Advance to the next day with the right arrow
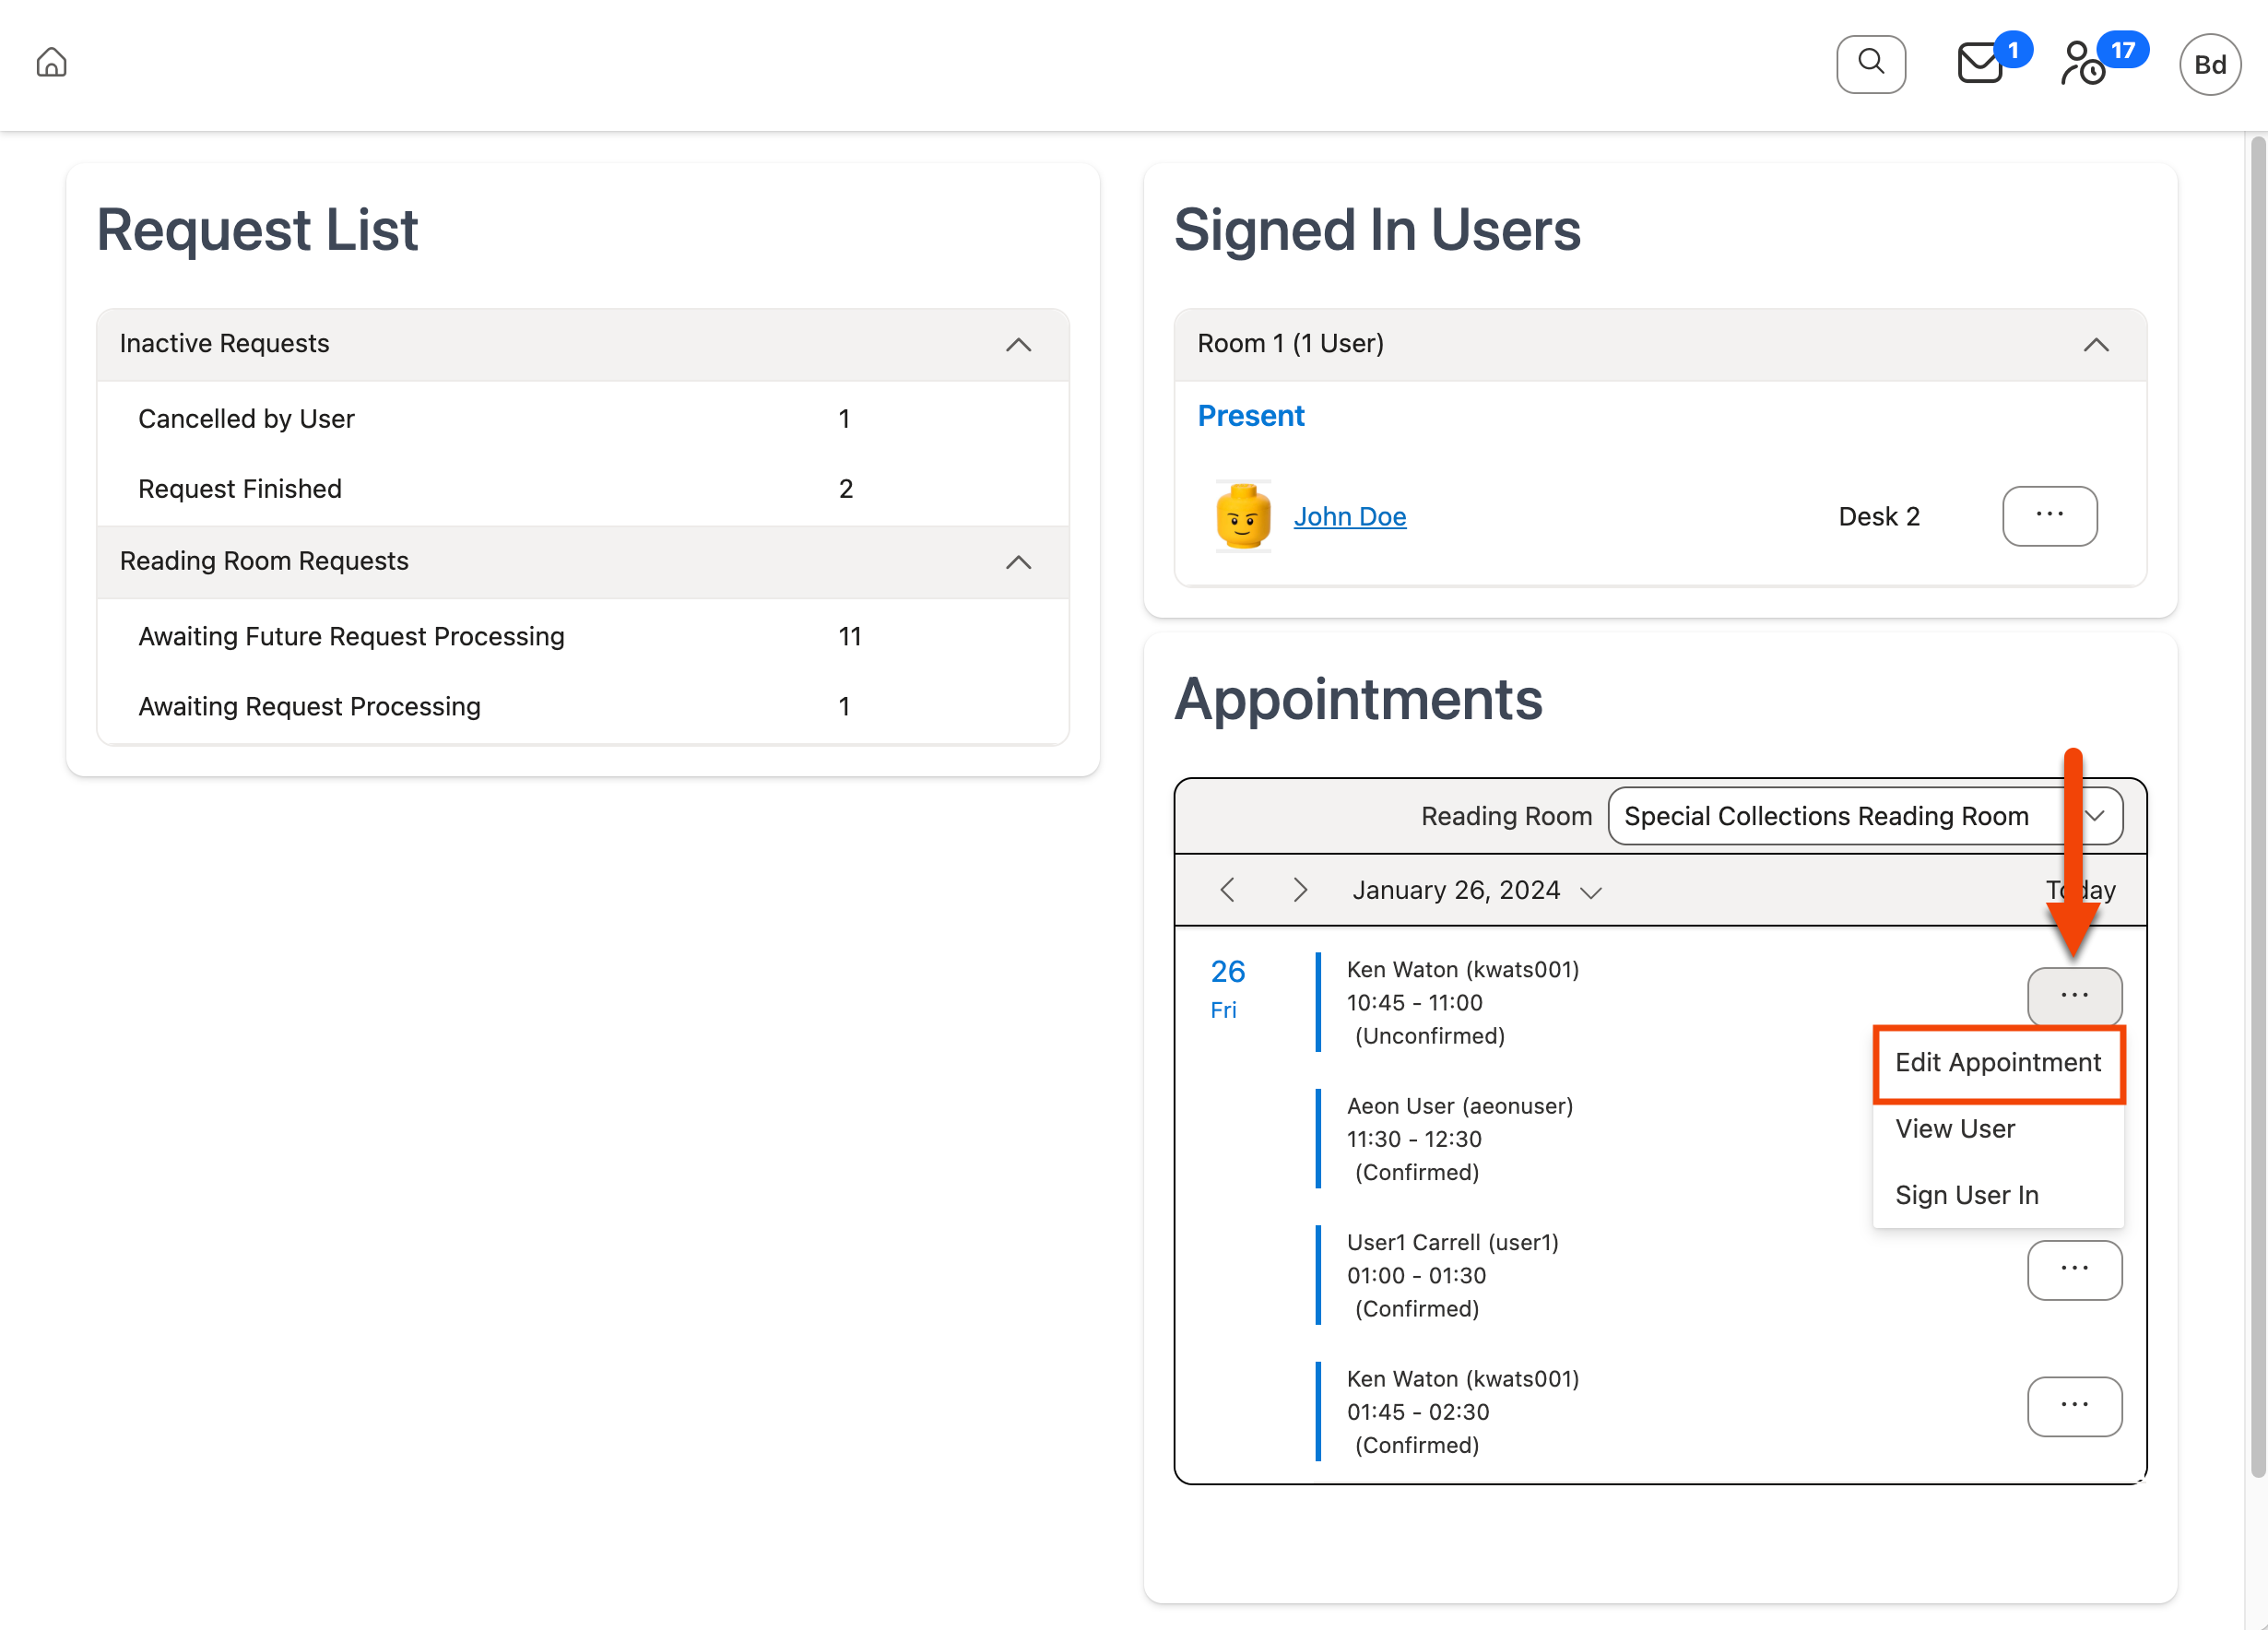 pos(1300,890)
